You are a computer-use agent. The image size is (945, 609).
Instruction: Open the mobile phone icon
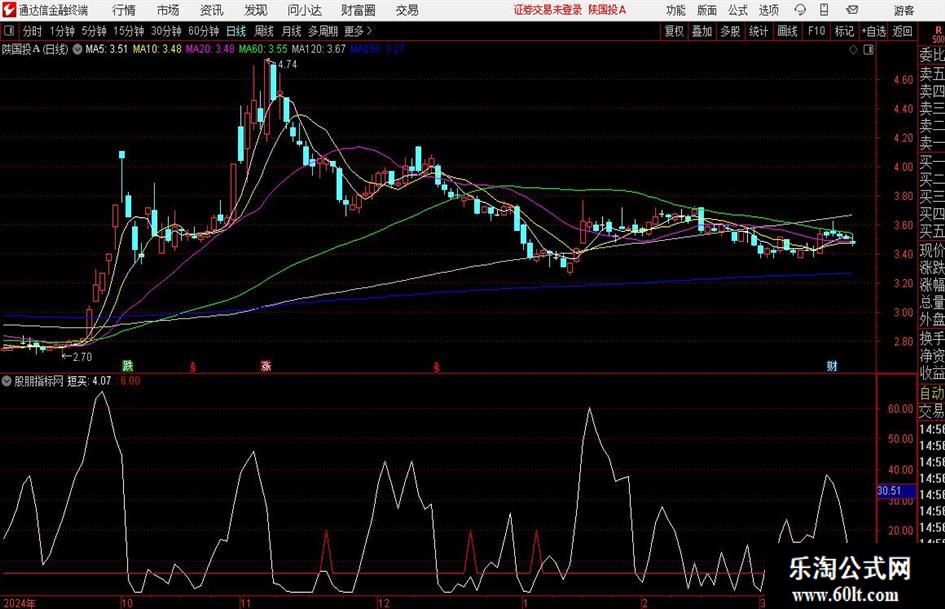click(824, 10)
